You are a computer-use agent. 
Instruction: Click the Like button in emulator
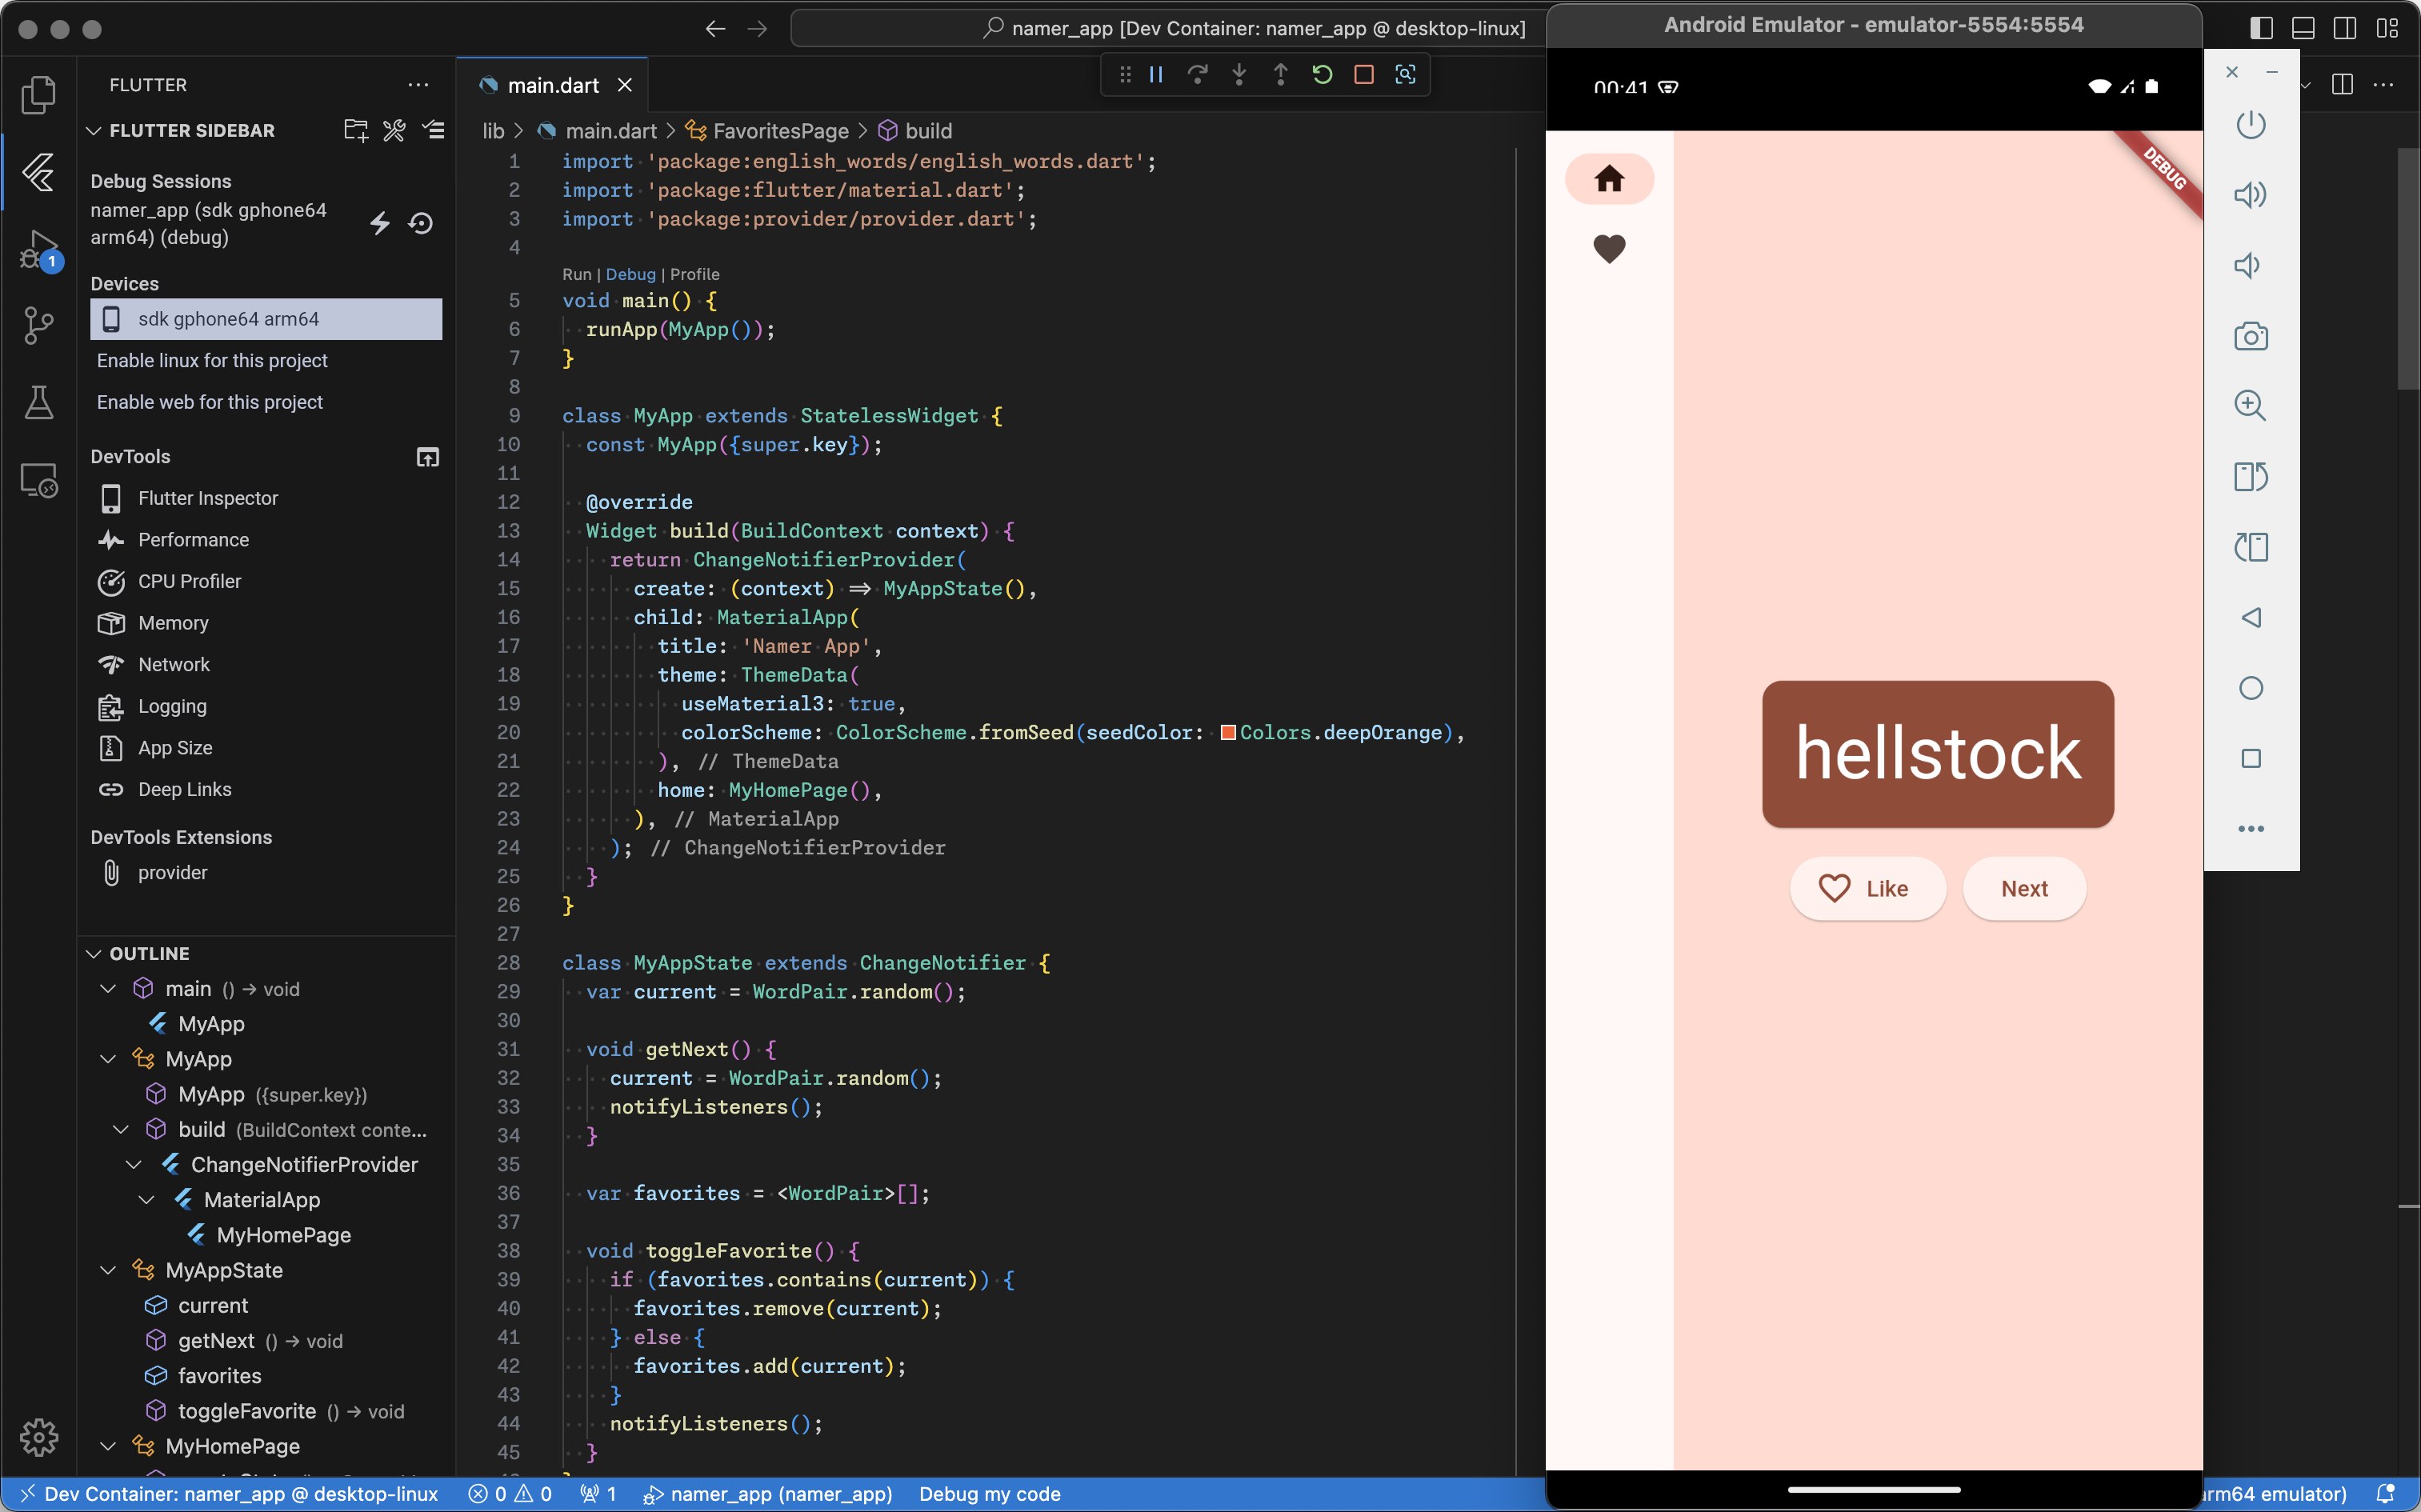tap(1866, 888)
